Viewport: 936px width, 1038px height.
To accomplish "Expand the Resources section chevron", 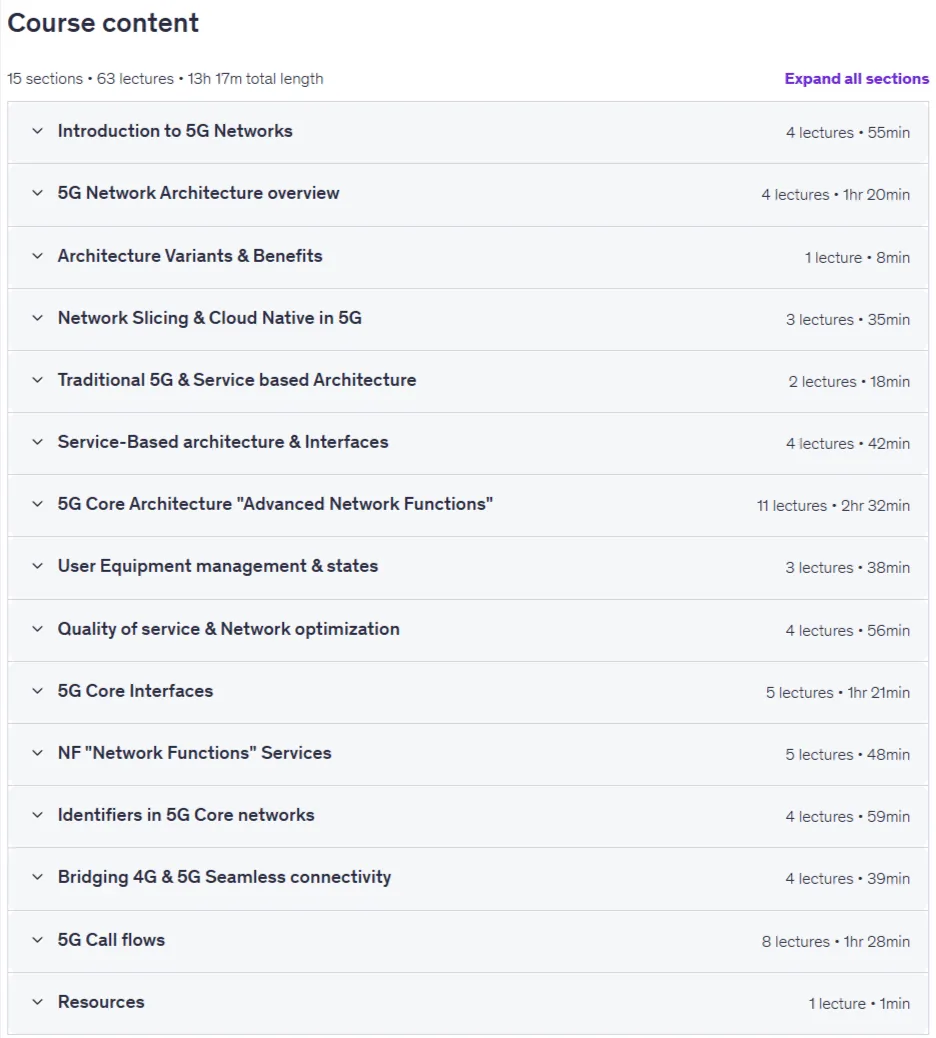I will pos(38,1002).
